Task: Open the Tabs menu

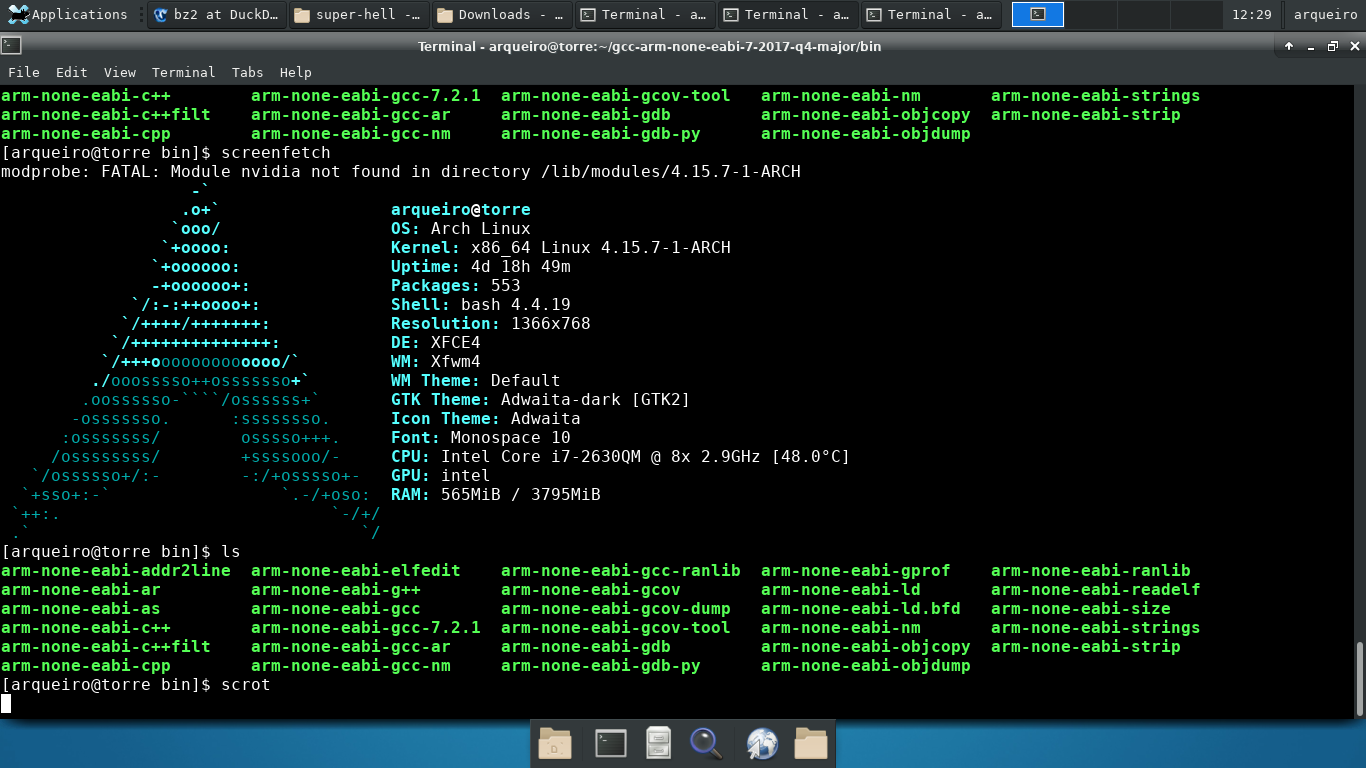Action: (x=247, y=72)
